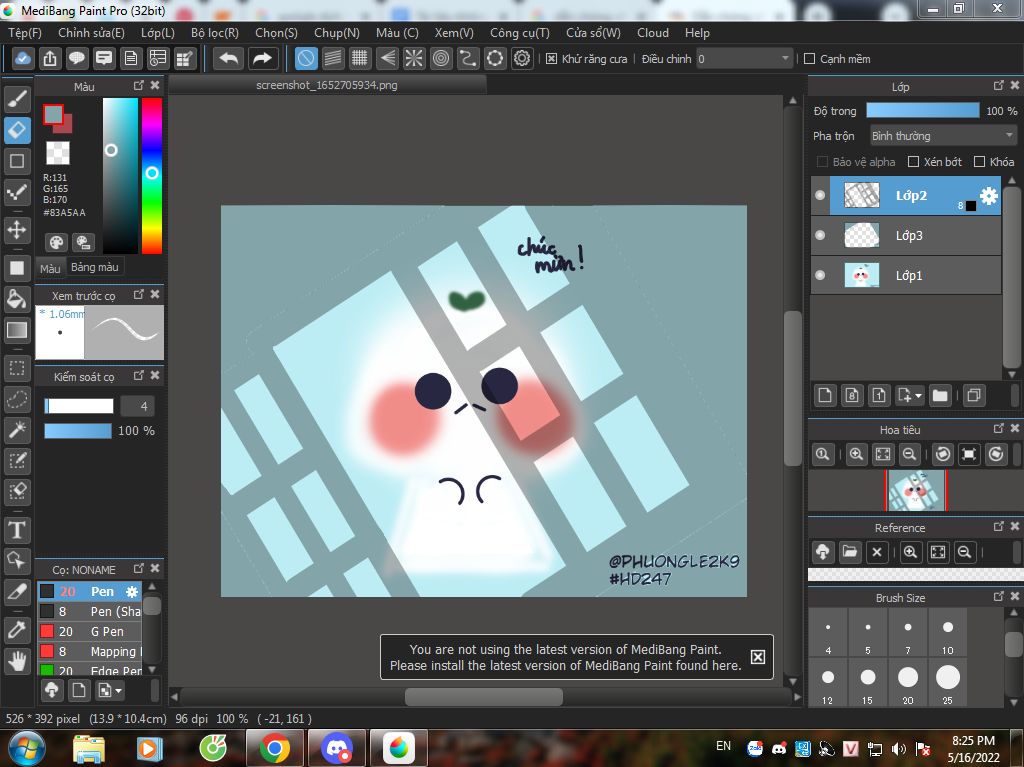Open a file in Reference panel
This screenshot has width=1024, height=767.
click(x=850, y=552)
